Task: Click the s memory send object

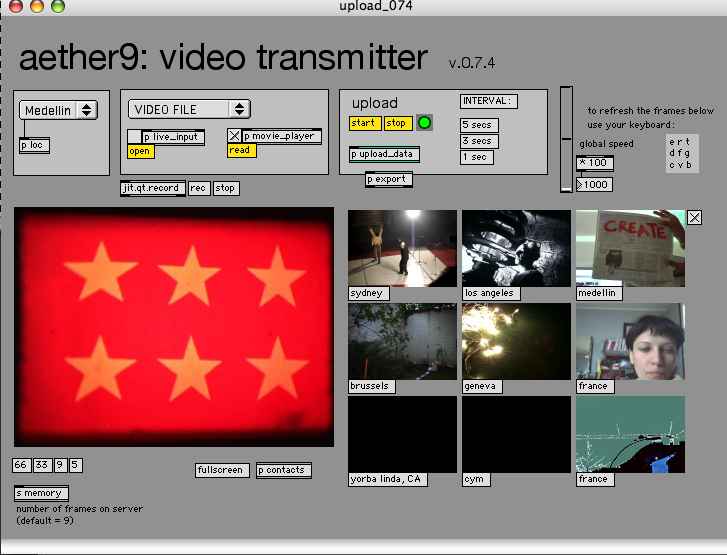Action: point(41,493)
